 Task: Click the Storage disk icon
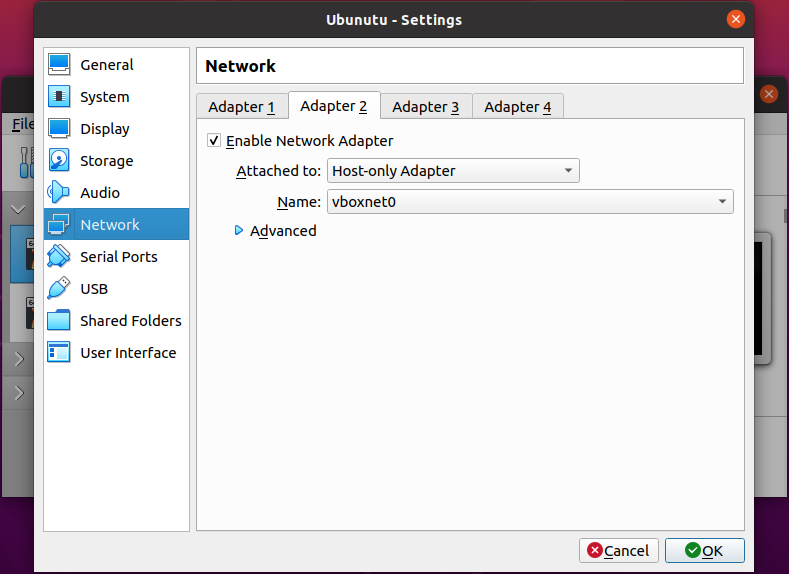59,160
